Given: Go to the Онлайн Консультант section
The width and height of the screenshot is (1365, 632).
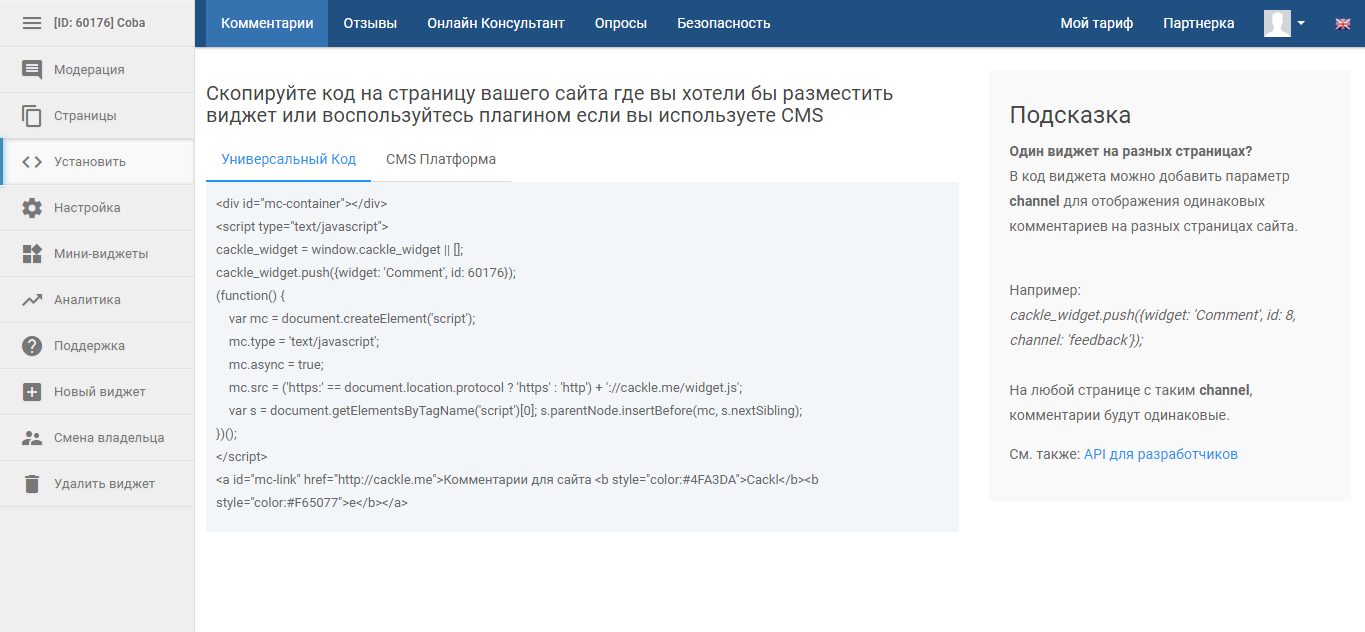Looking at the screenshot, I should pos(496,23).
